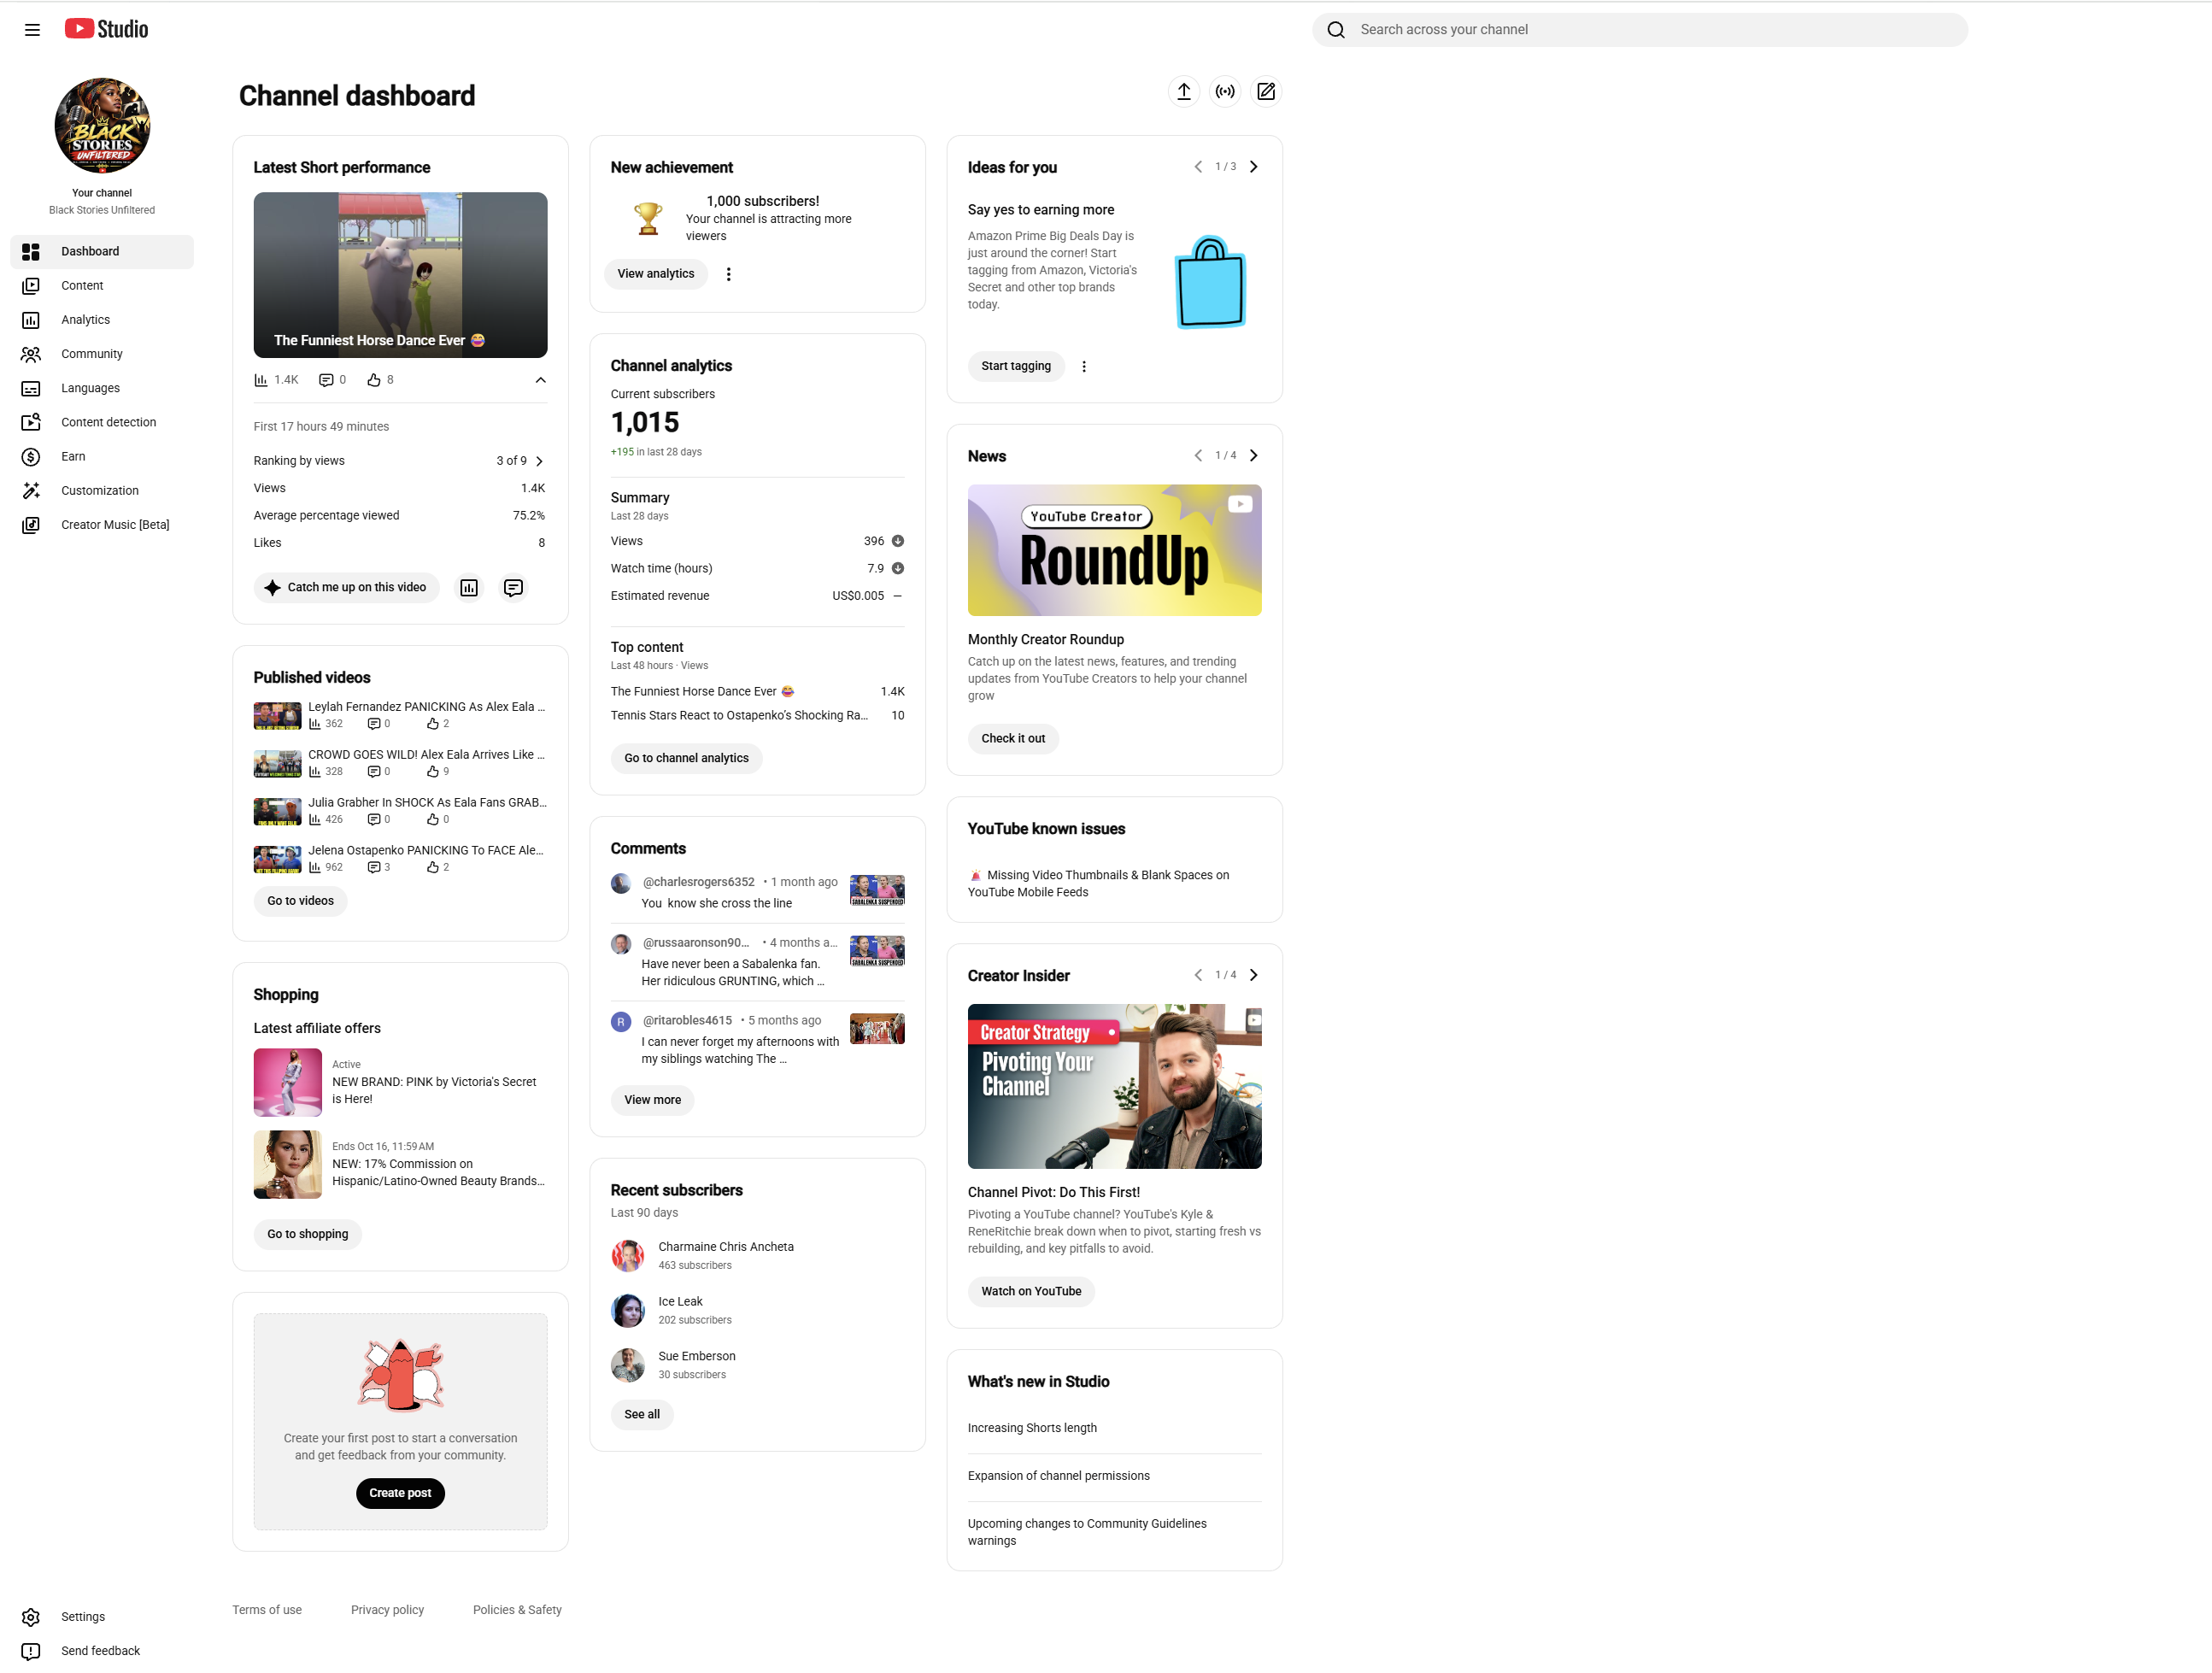Click the channel profile avatar
The width and height of the screenshot is (2212, 1673).
pos(102,126)
